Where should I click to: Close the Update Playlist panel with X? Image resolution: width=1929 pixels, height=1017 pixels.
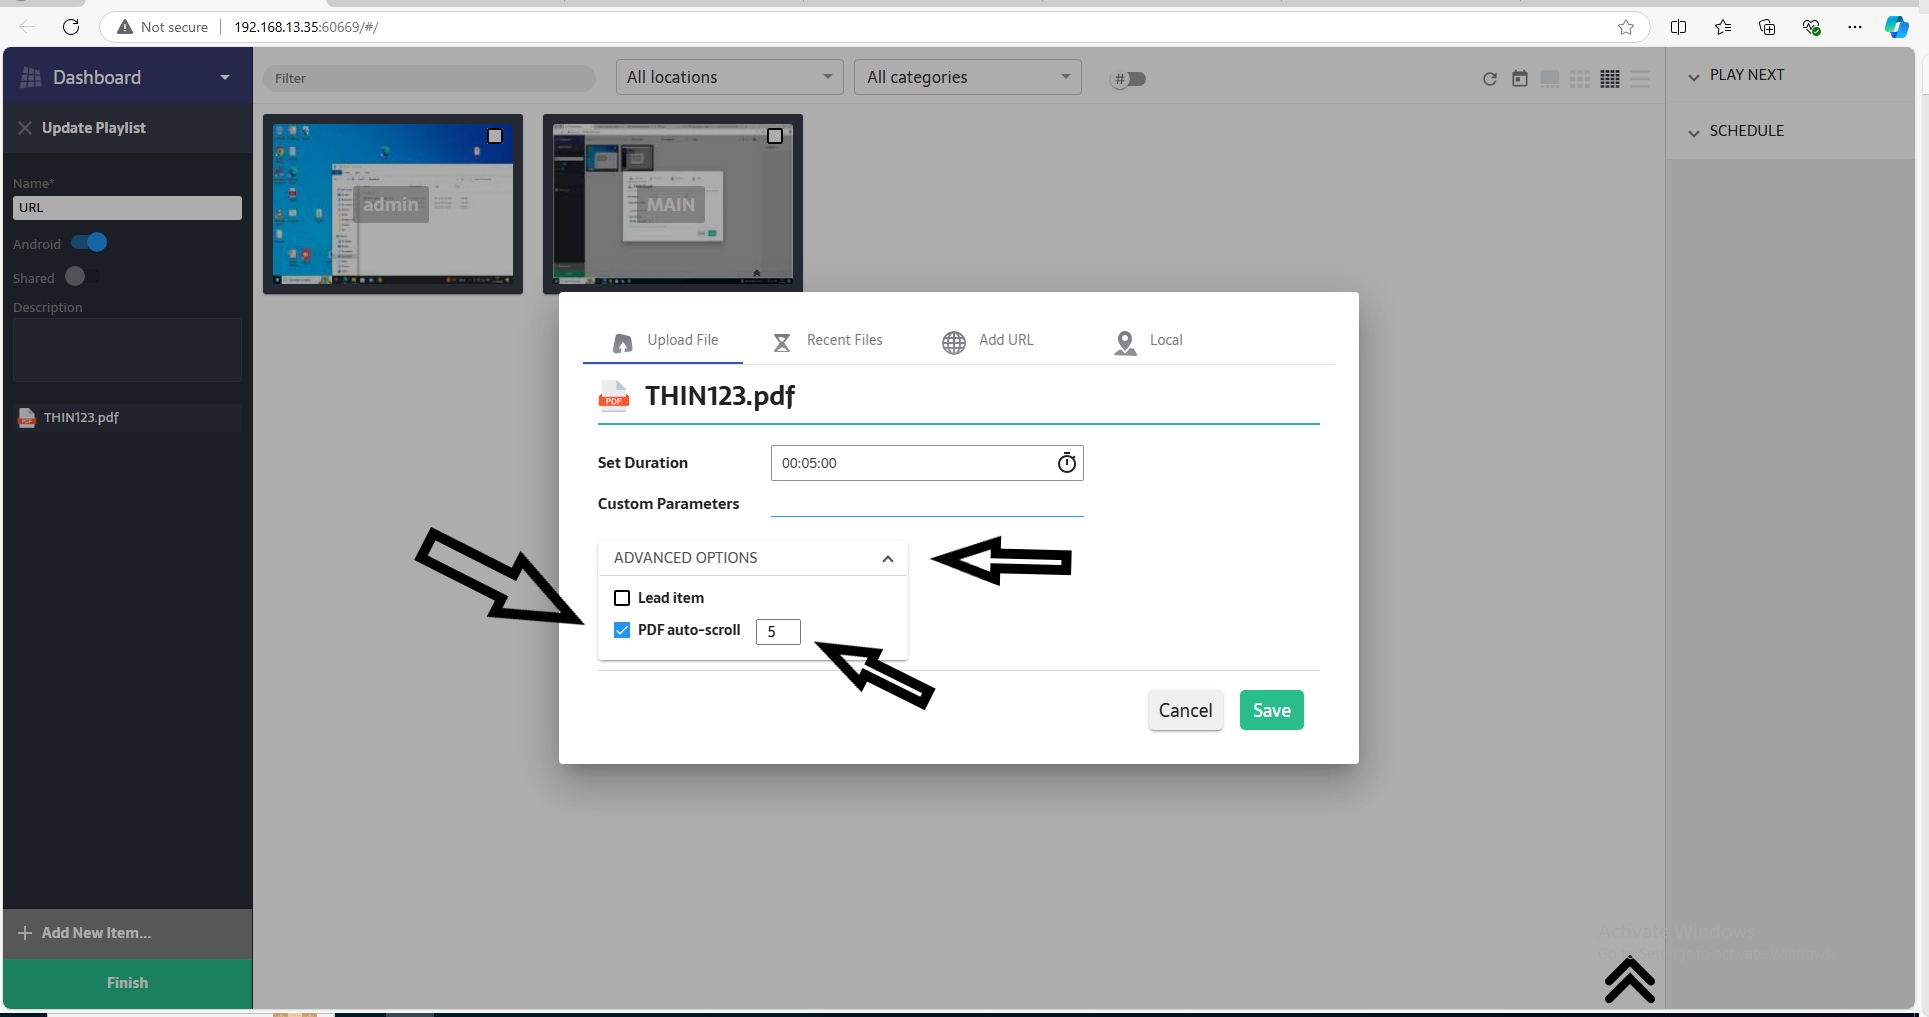click(25, 128)
